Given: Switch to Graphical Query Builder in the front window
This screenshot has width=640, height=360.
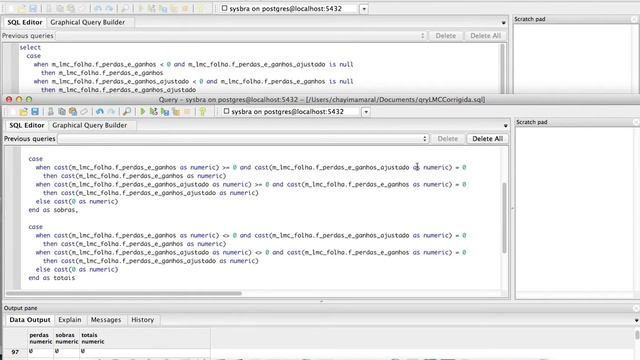Looking at the screenshot, I should (89, 125).
